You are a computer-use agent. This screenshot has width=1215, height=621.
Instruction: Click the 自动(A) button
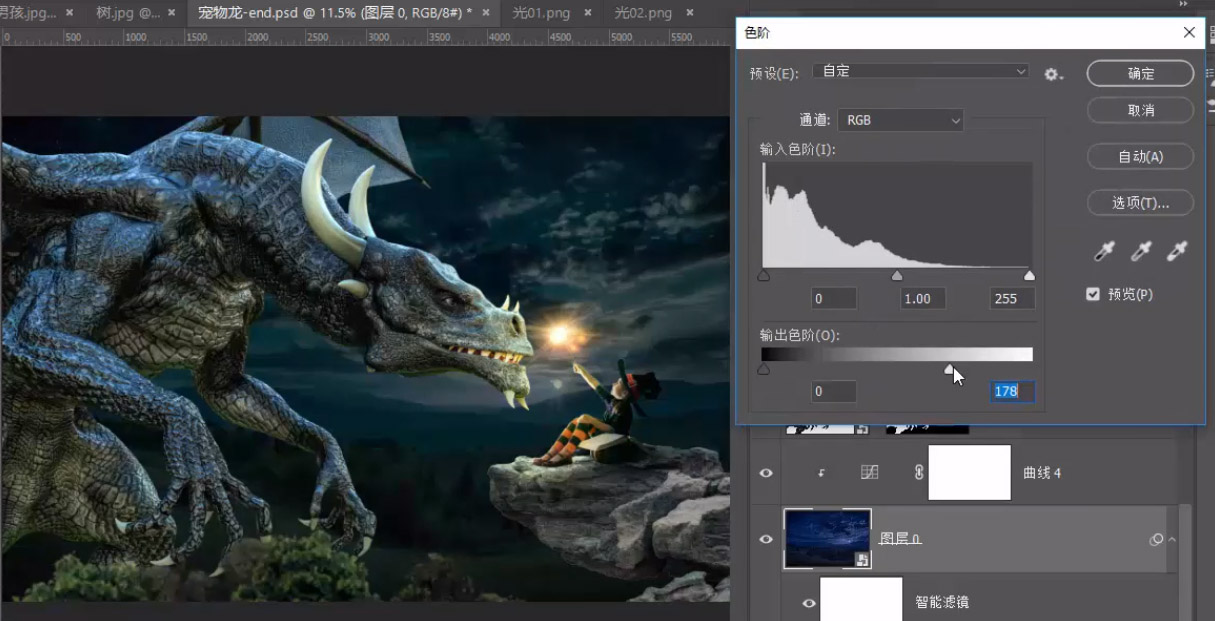coord(1140,157)
